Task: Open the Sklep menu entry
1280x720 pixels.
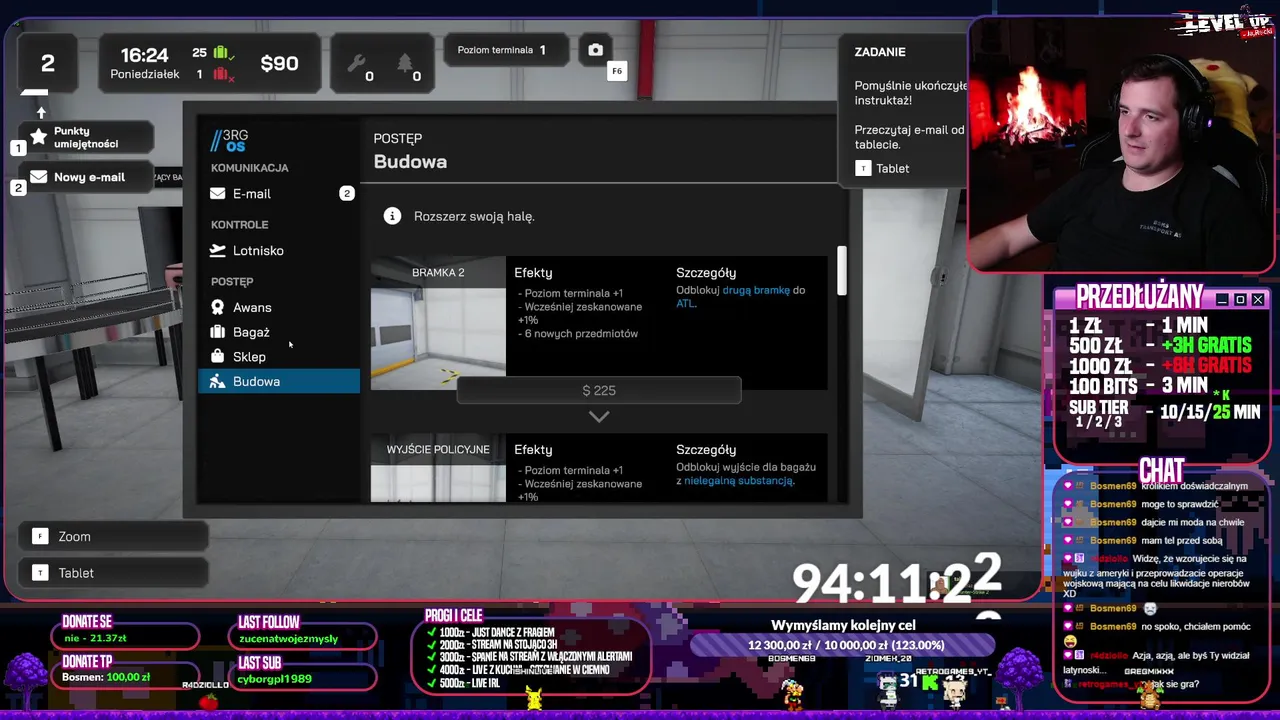Action: pos(279,356)
